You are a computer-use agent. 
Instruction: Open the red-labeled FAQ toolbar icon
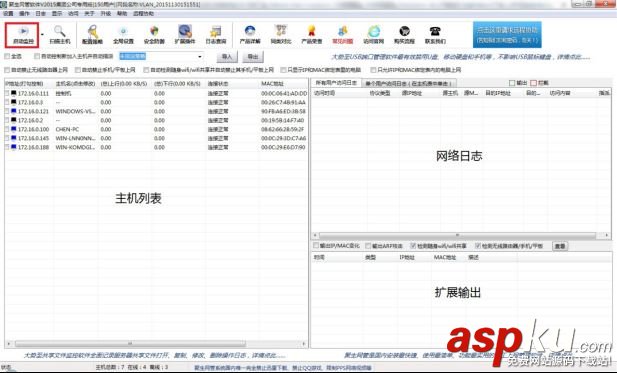tap(343, 31)
